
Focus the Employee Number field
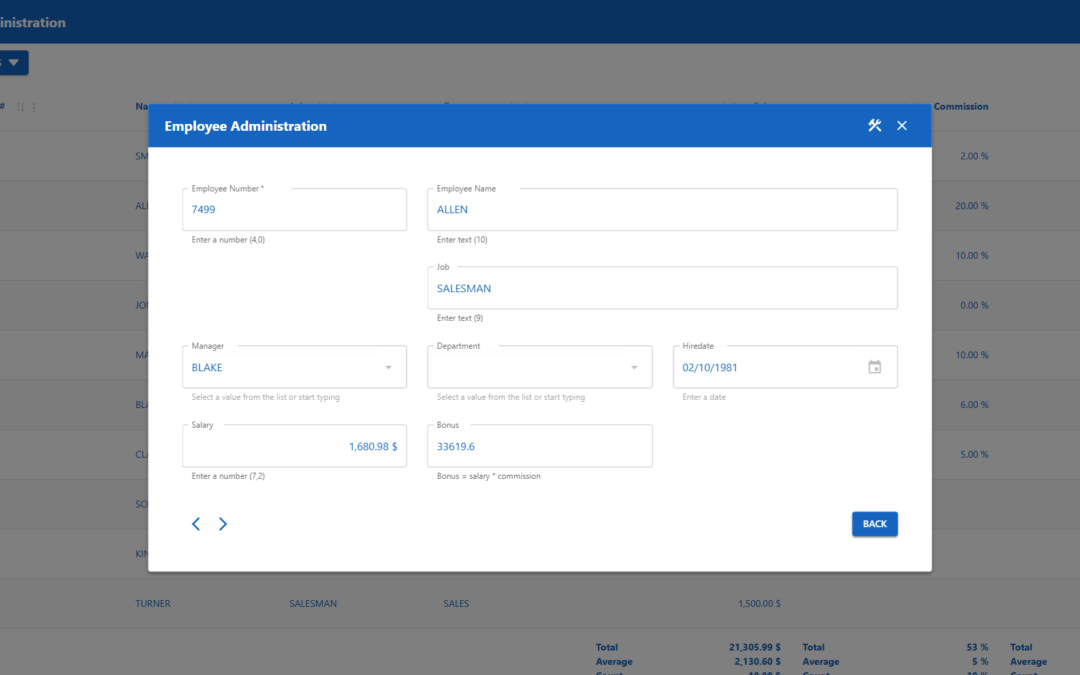[x=294, y=209]
